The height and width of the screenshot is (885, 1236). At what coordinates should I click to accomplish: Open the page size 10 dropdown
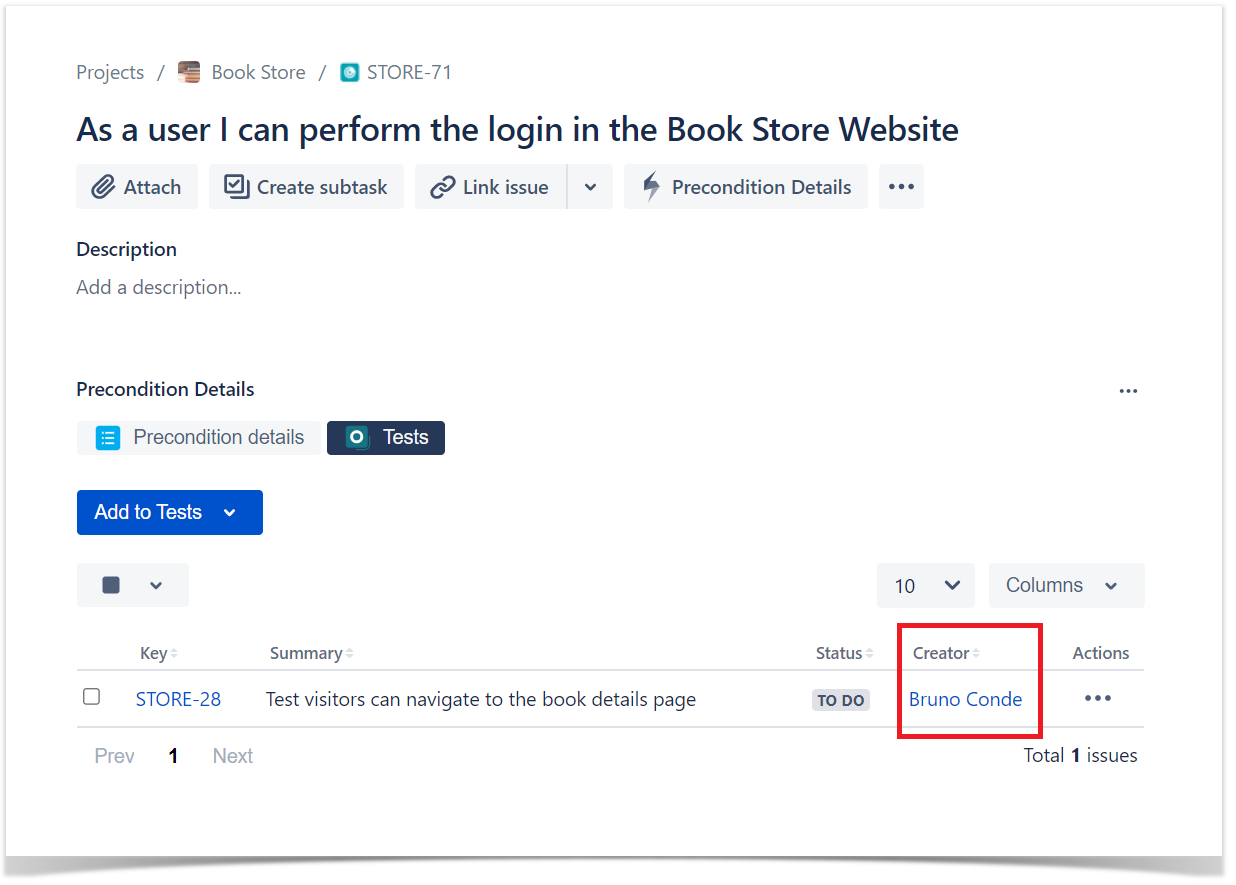[926, 585]
